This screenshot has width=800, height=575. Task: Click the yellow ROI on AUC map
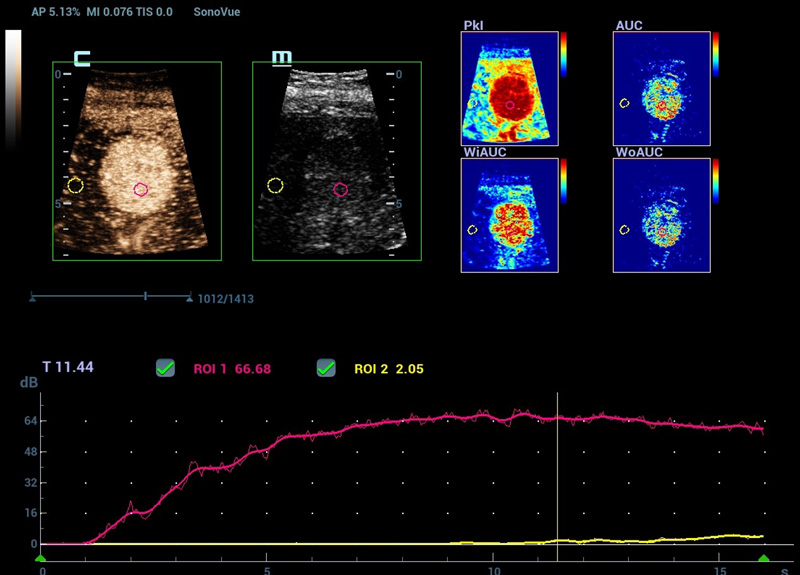[625, 102]
